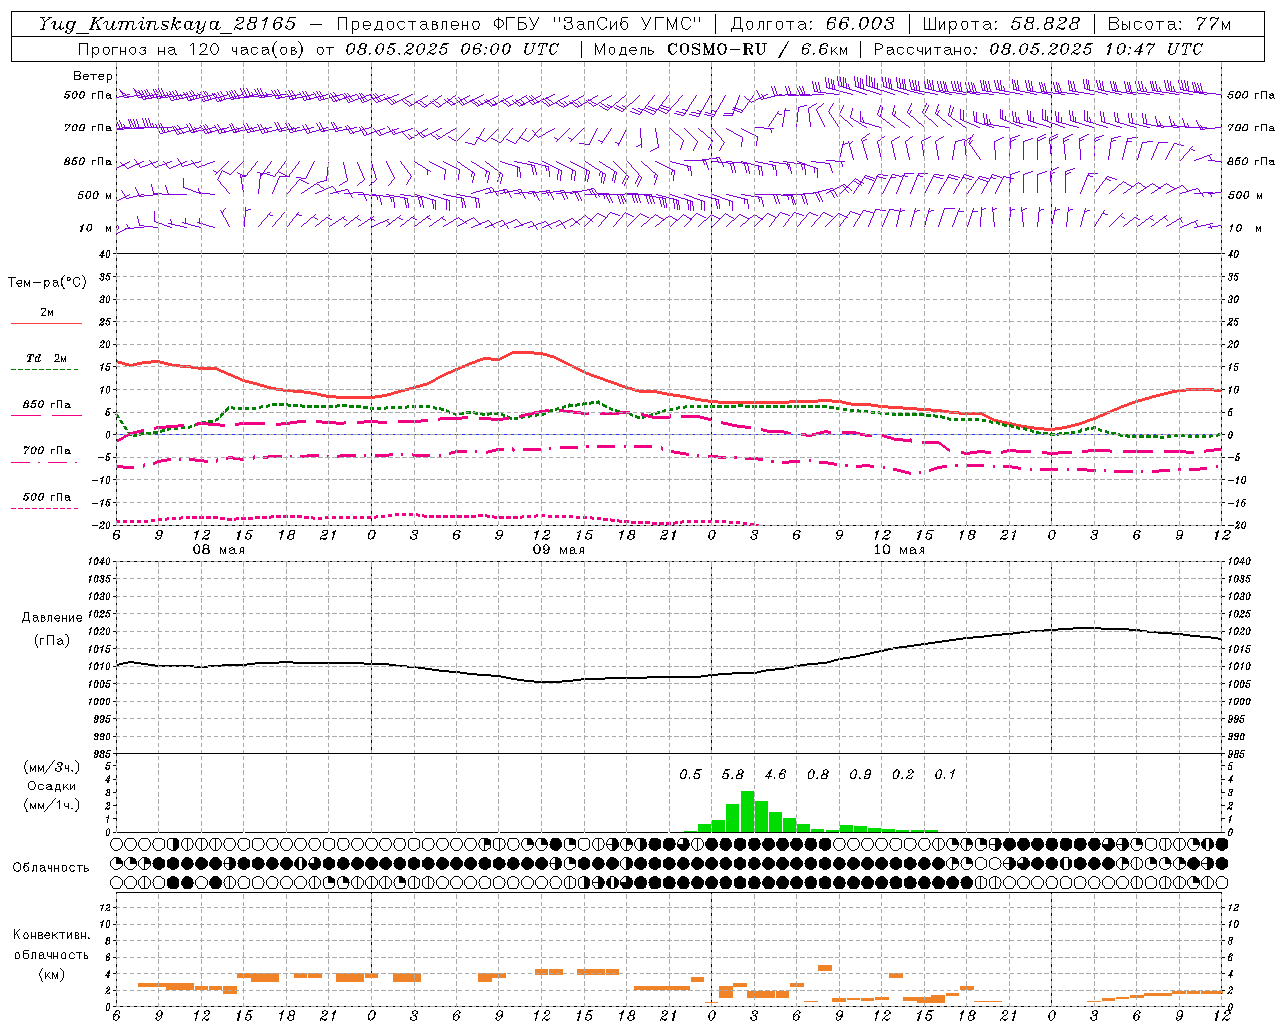Screen dimensions: 1280x1024
Task: Select the text Предоставлено ФГБУ "ЗапСиб УГМС"
Action: [x=519, y=24]
